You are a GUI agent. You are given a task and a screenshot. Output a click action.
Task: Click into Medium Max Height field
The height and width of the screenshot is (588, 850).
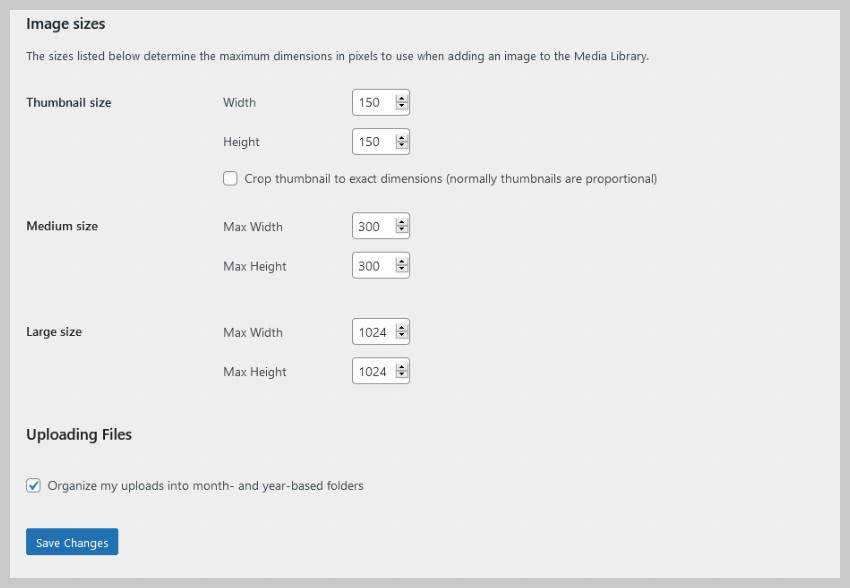point(372,266)
